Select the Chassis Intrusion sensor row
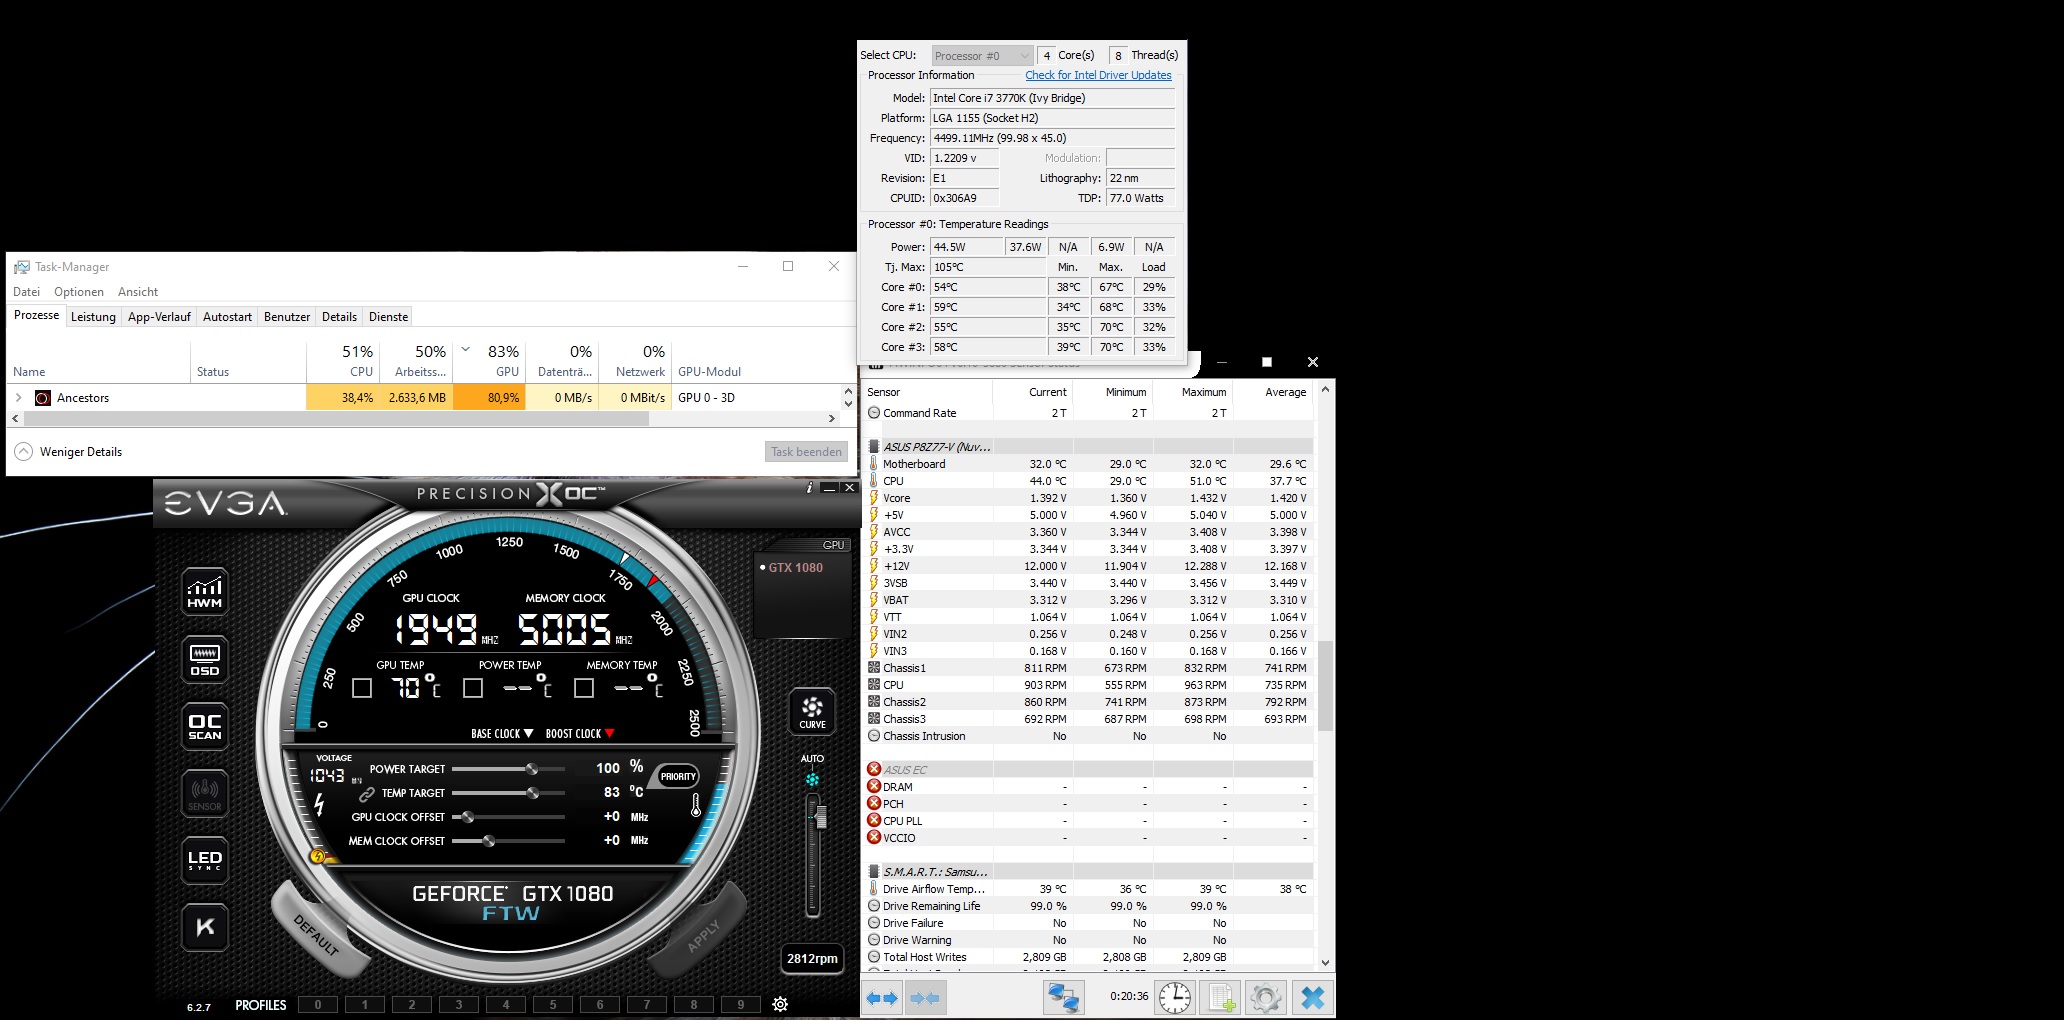 tap(1088, 736)
